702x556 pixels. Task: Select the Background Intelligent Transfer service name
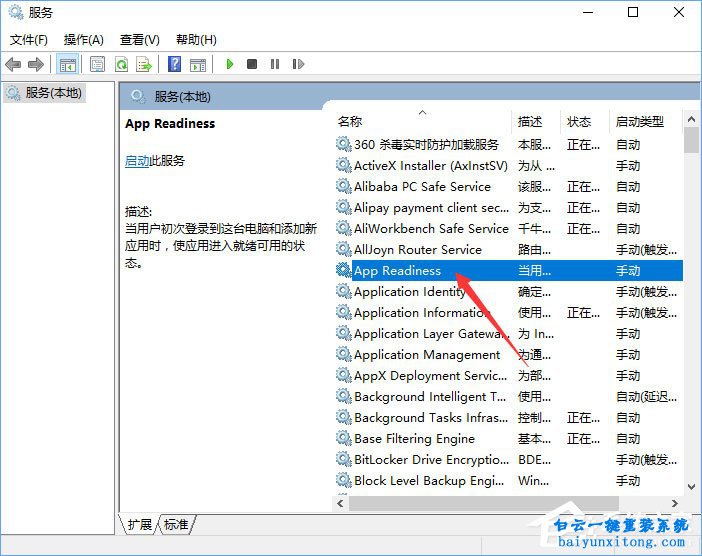coord(430,397)
